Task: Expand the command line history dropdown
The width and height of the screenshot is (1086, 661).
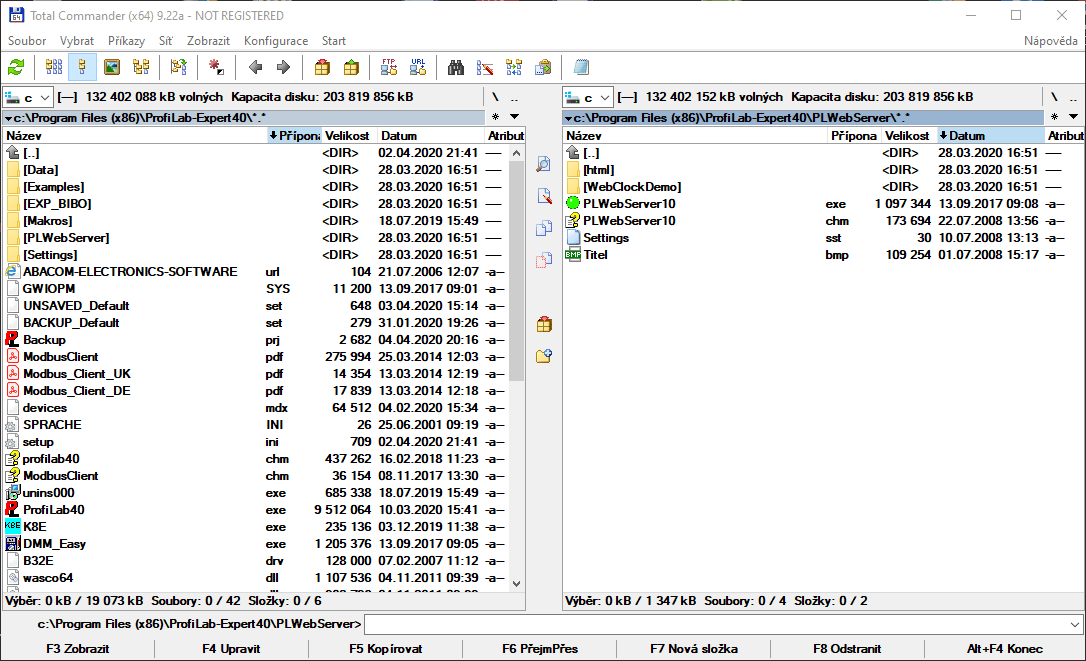Action: [1073, 625]
